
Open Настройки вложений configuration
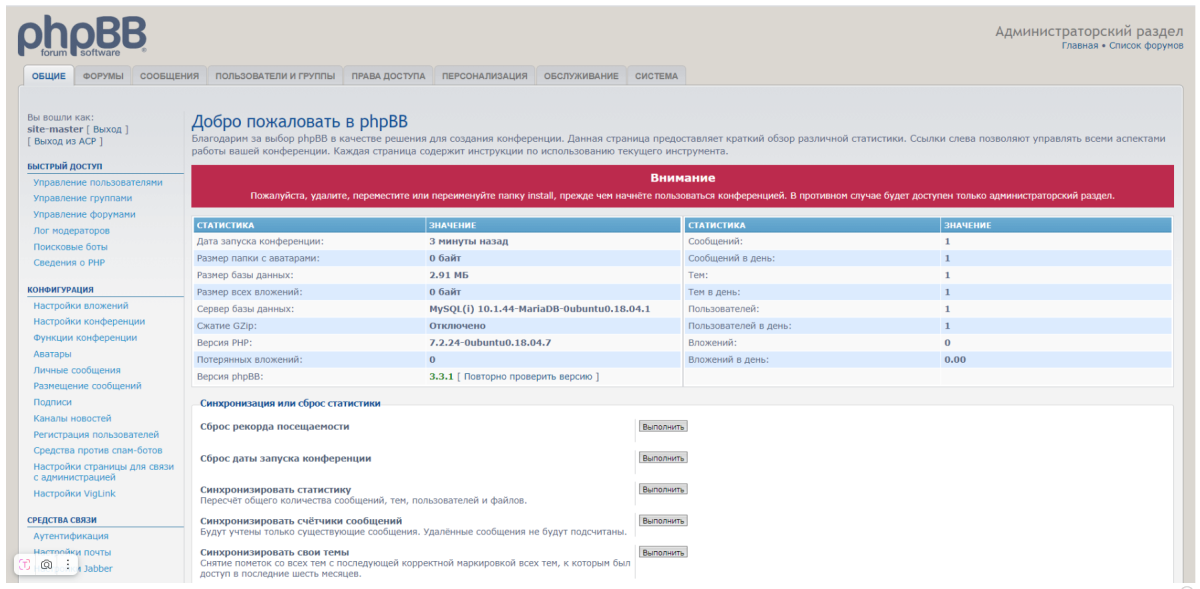pyautogui.click(x=81, y=305)
